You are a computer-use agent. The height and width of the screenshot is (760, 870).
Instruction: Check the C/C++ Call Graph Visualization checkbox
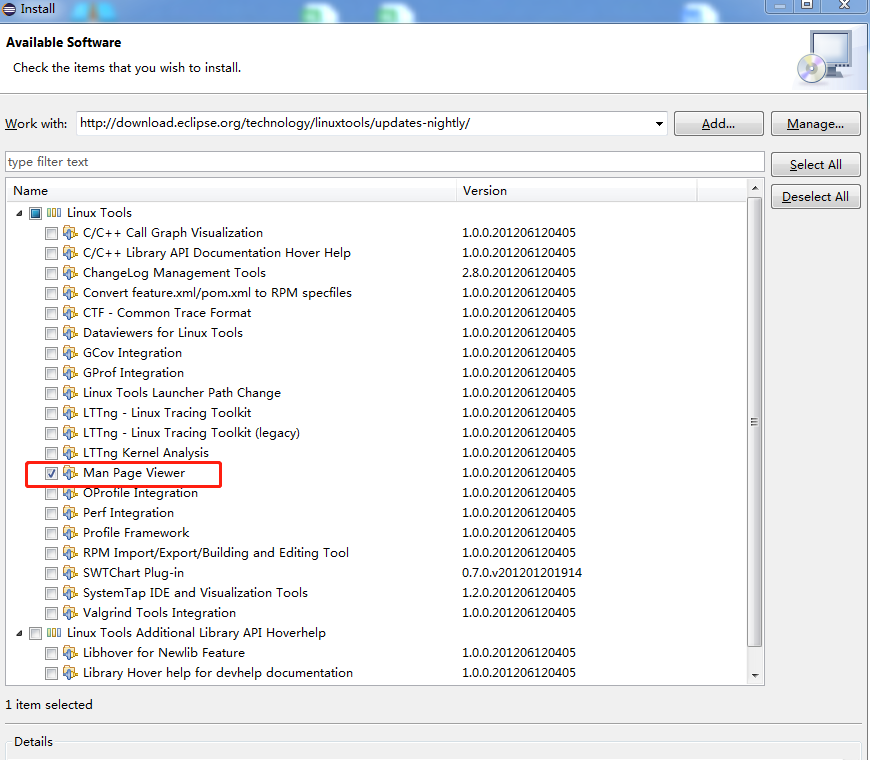point(51,234)
